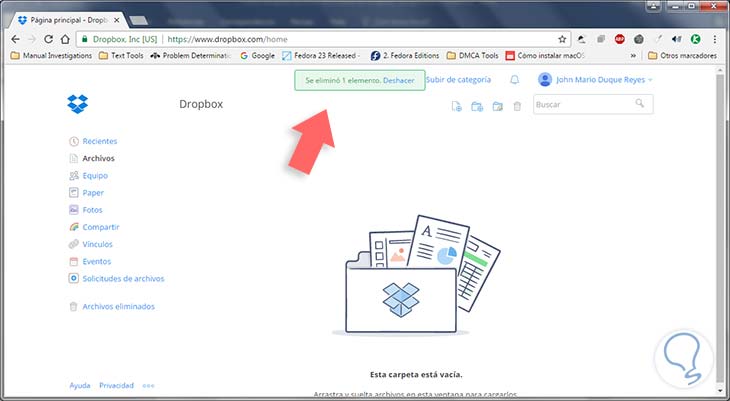Click the Archivos eliminados trash icon

[x=73, y=306]
